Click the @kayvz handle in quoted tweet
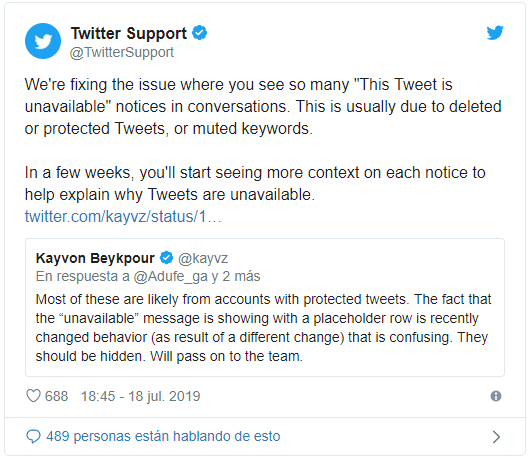The width and height of the screenshot is (529, 465). [x=203, y=258]
